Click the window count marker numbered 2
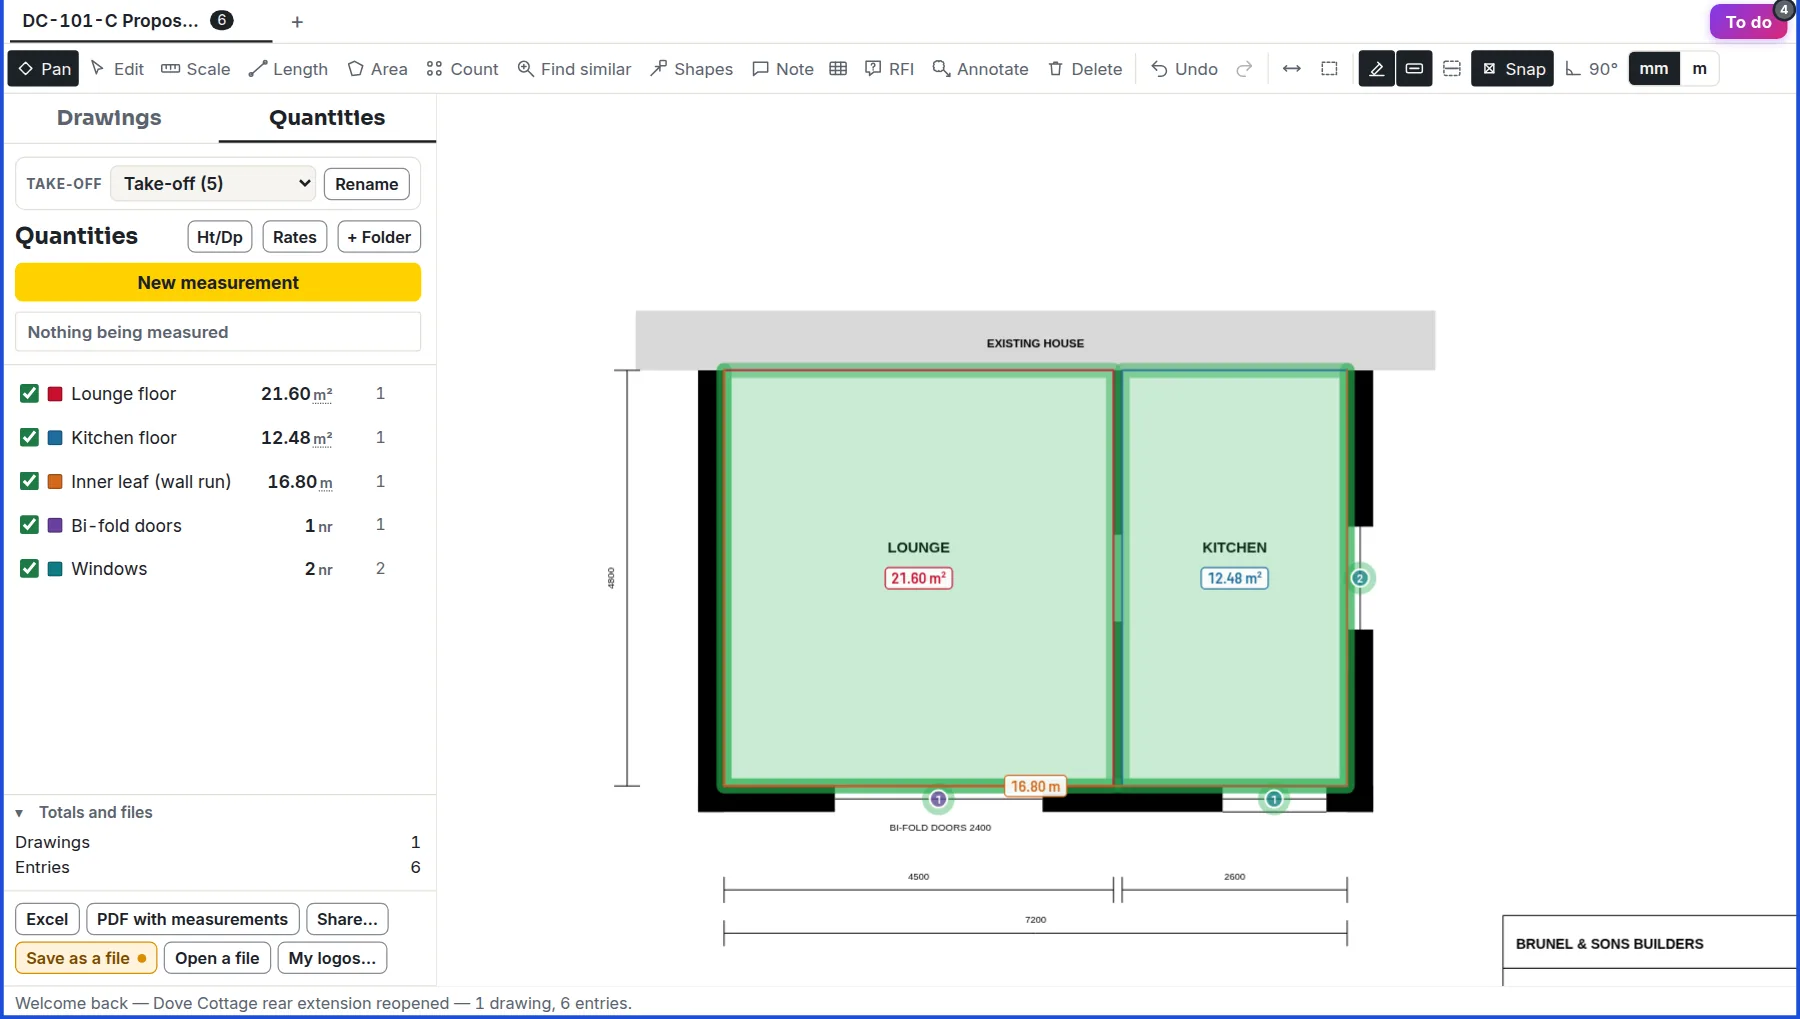The height and width of the screenshot is (1019, 1800). point(1360,578)
